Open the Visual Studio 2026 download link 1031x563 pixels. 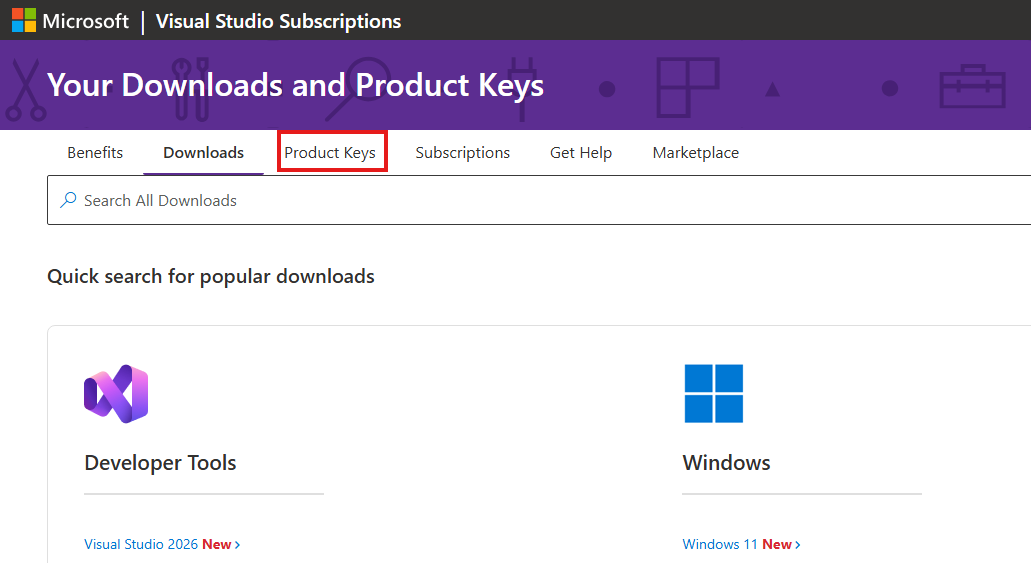click(x=141, y=545)
